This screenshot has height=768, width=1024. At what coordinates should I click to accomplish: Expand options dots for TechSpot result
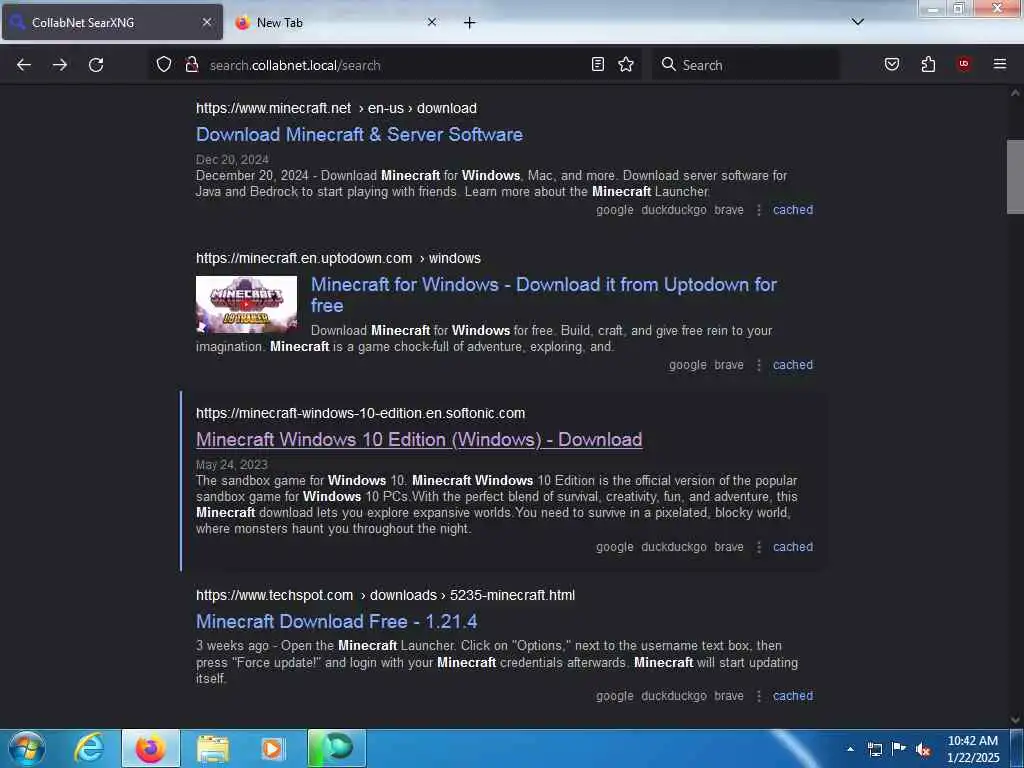[x=759, y=696]
